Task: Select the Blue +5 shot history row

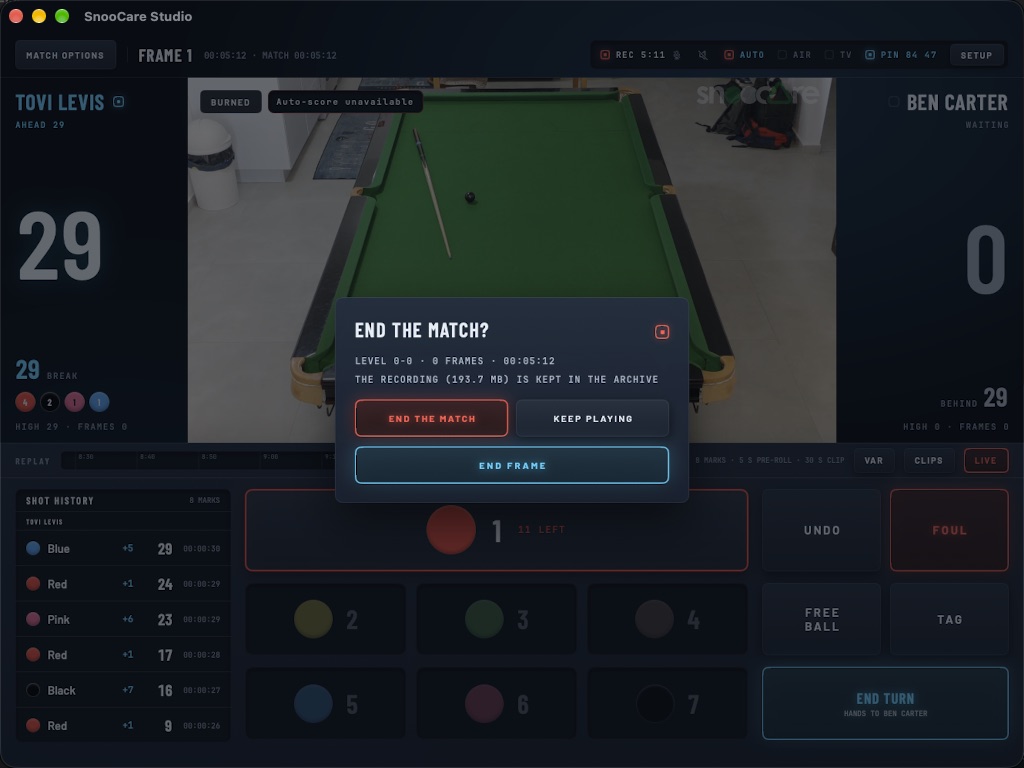Action: tap(123, 549)
